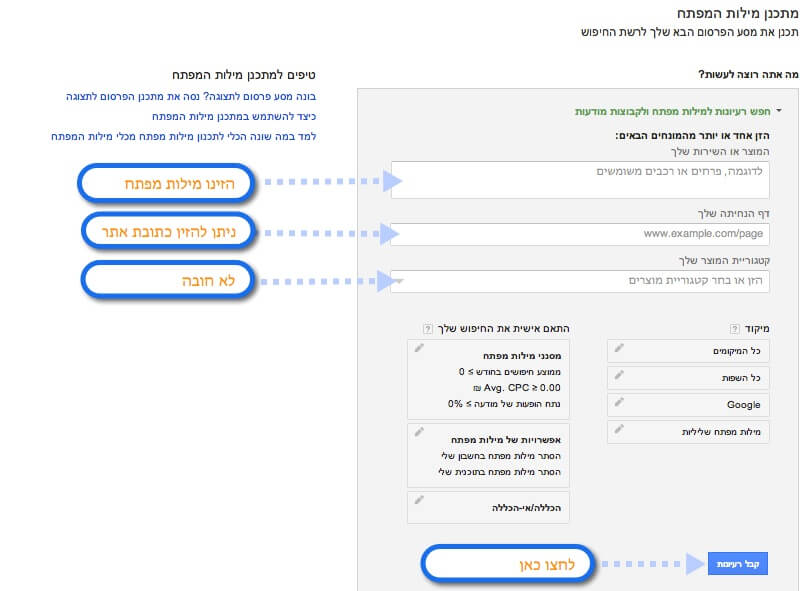Click the help icon beside התאם אישית את החיפוש שלך
Screen dimensions: 806x591
[427, 327]
